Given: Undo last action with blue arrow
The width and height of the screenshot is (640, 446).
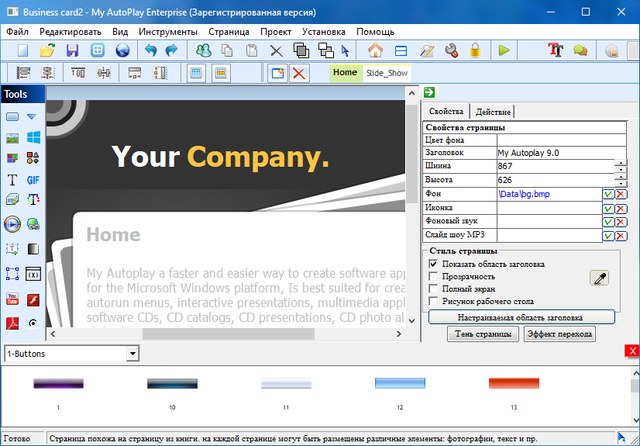Looking at the screenshot, I should [151, 51].
